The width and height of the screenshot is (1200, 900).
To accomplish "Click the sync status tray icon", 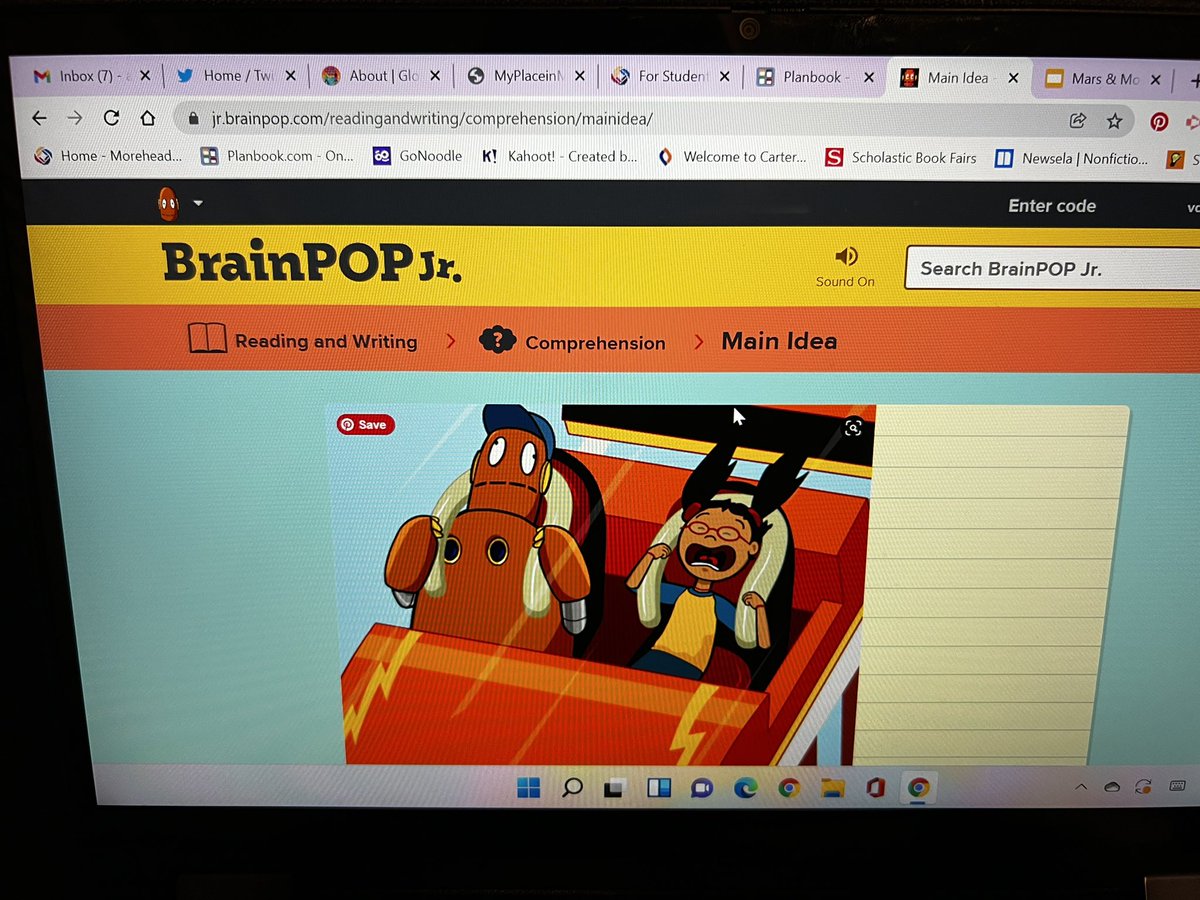I will click(1144, 788).
